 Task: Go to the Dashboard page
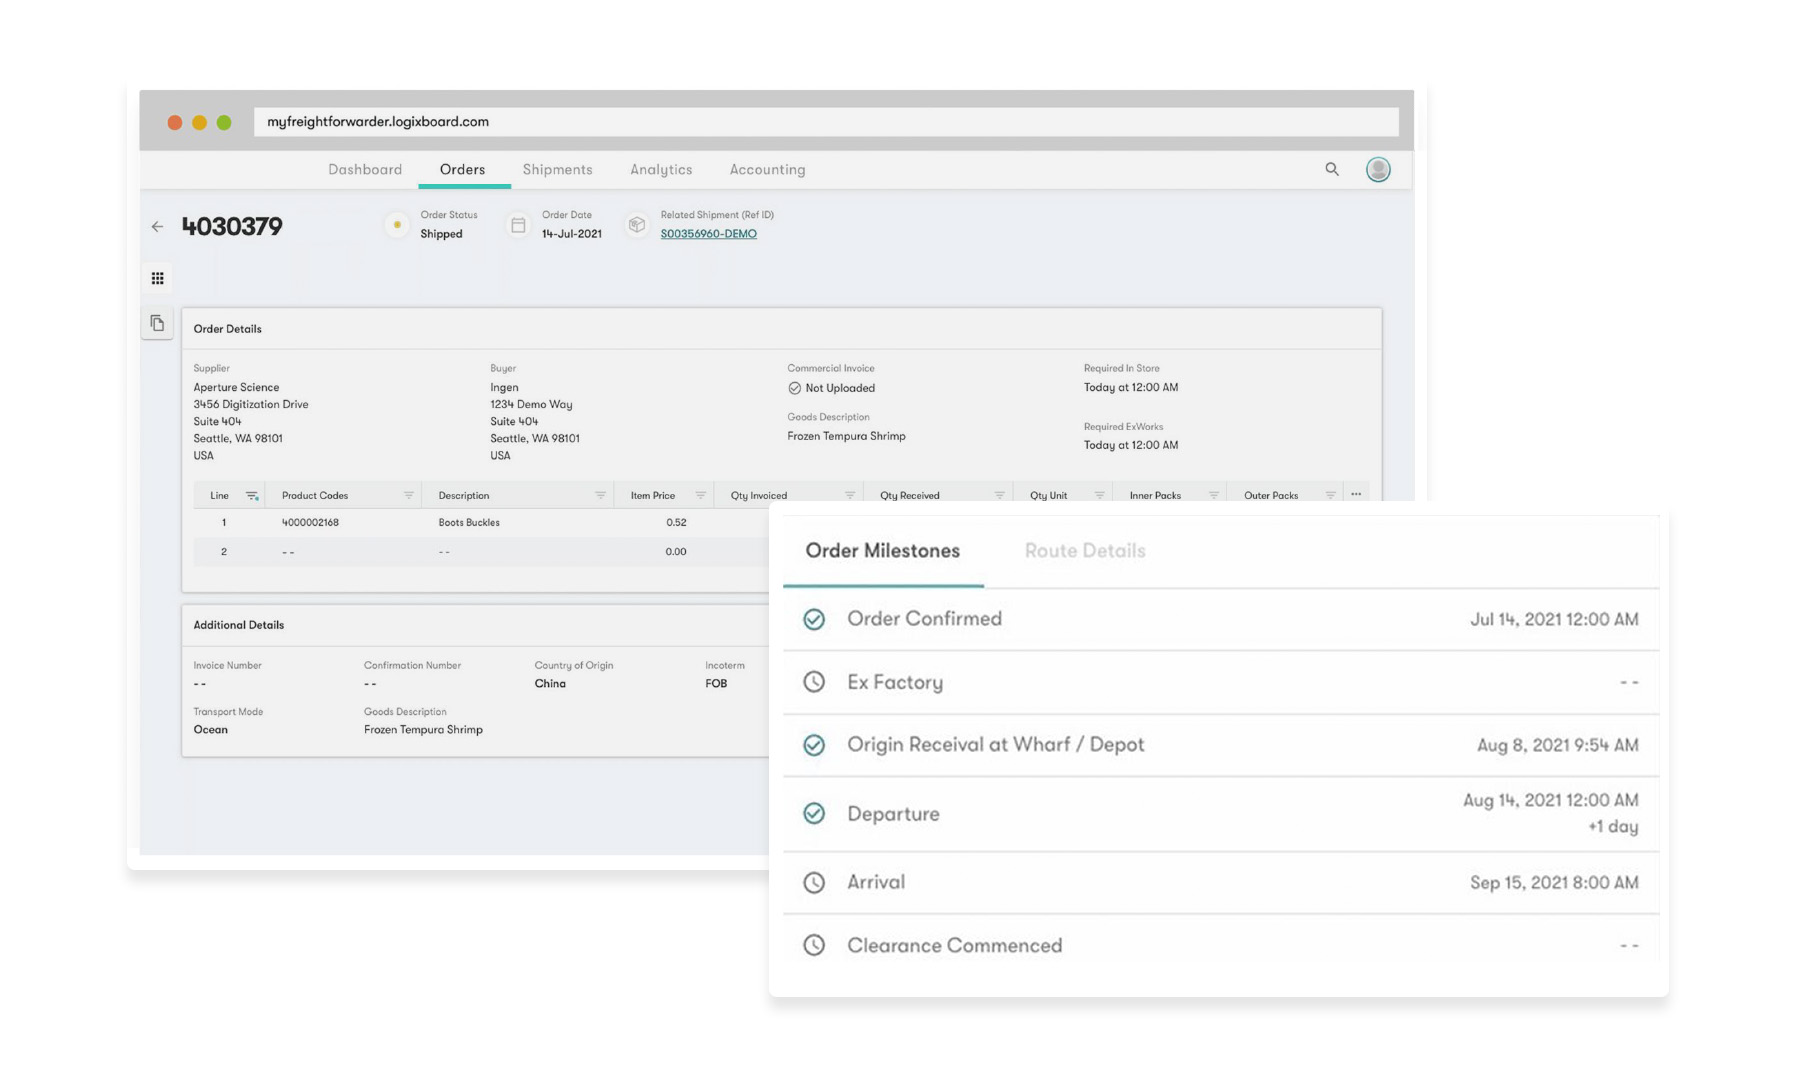365,170
